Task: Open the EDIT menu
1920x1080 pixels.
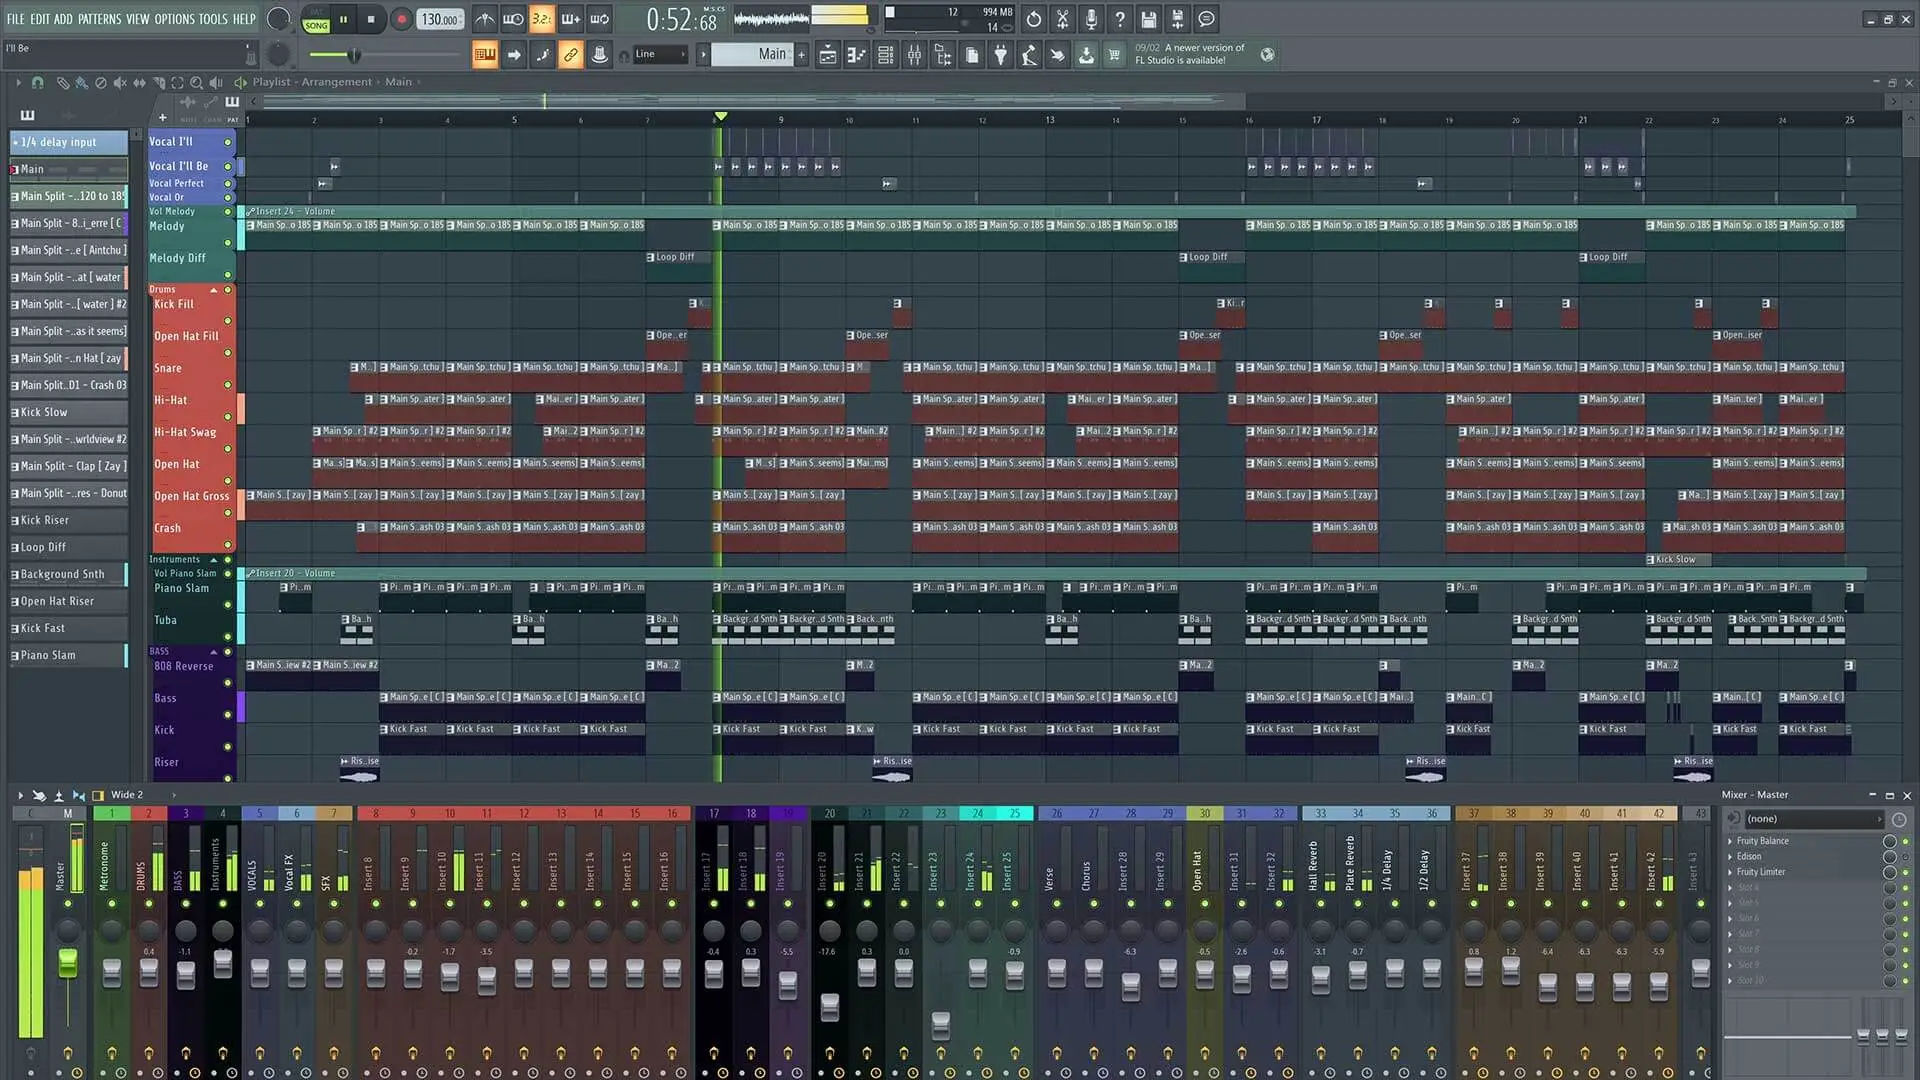Action: pyautogui.click(x=40, y=19)
